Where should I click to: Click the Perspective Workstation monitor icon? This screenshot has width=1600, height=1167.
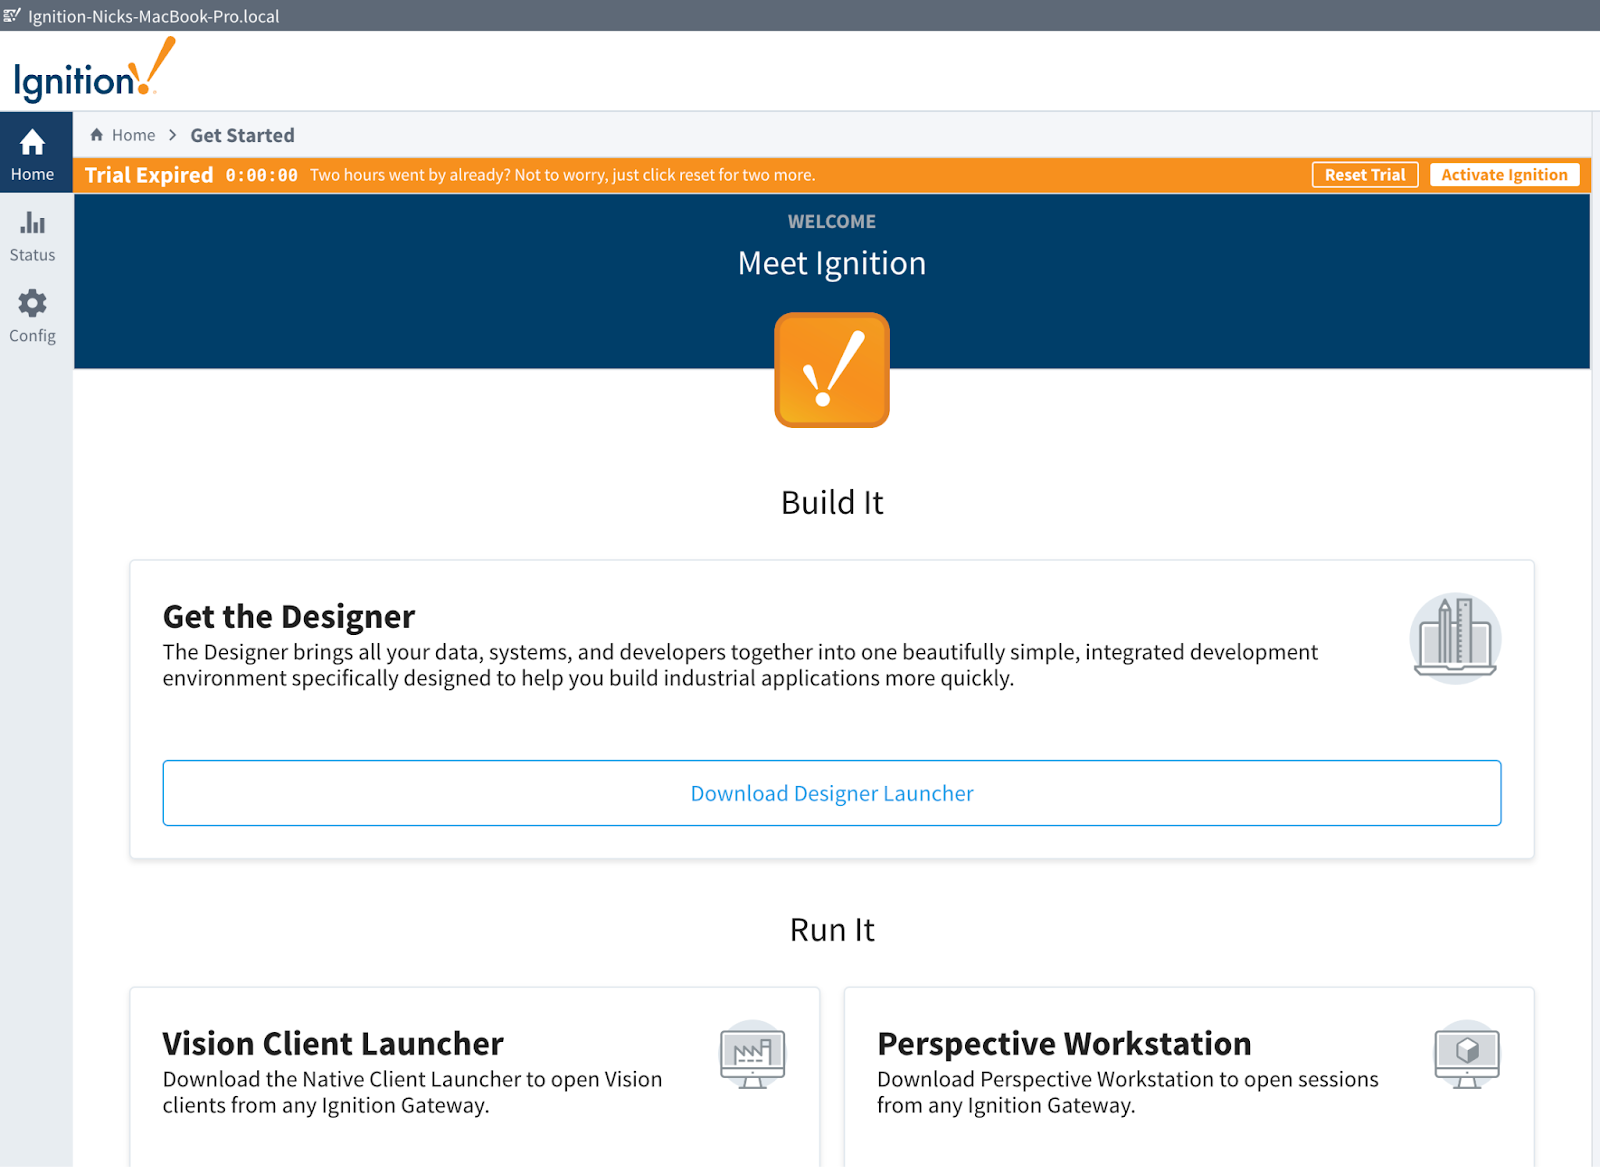click(1467, 1055)
